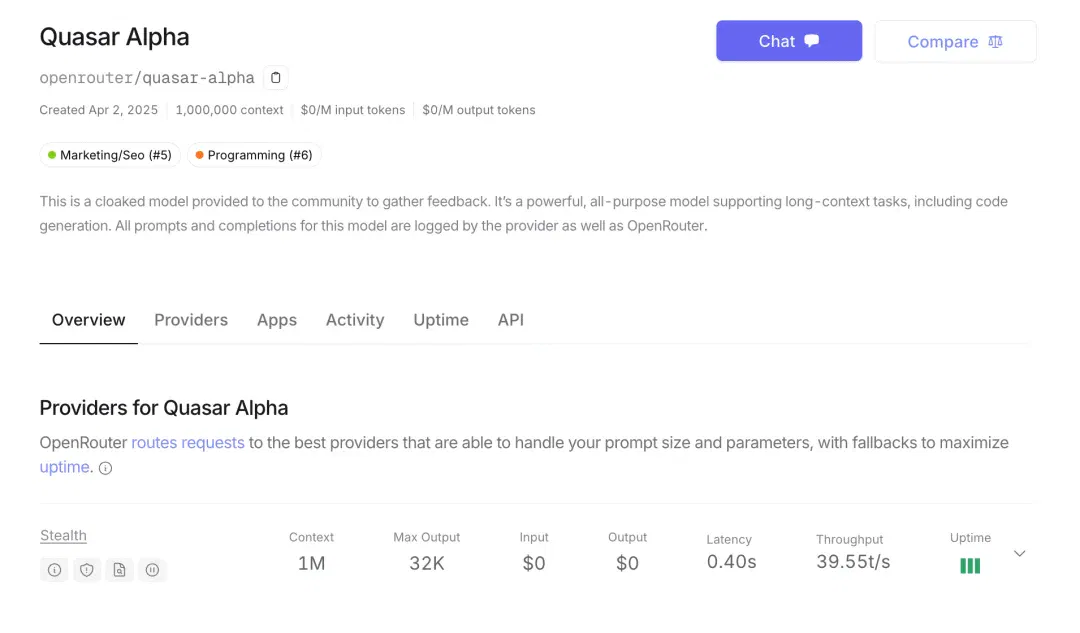Click the Context value 1M
This screenshot has width=1080, height=633.
311,563
